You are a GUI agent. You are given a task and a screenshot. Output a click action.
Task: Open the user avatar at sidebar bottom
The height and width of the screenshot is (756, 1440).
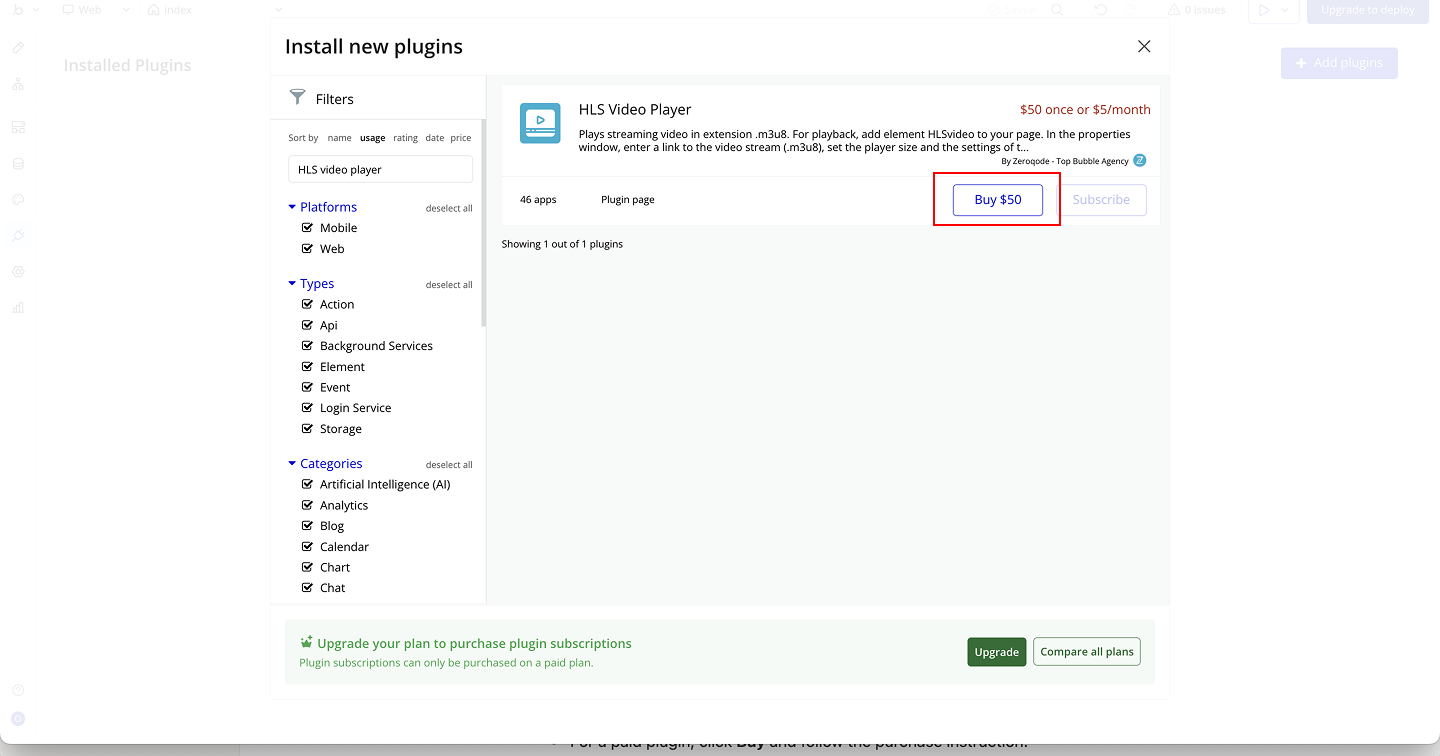coord(18,719)
